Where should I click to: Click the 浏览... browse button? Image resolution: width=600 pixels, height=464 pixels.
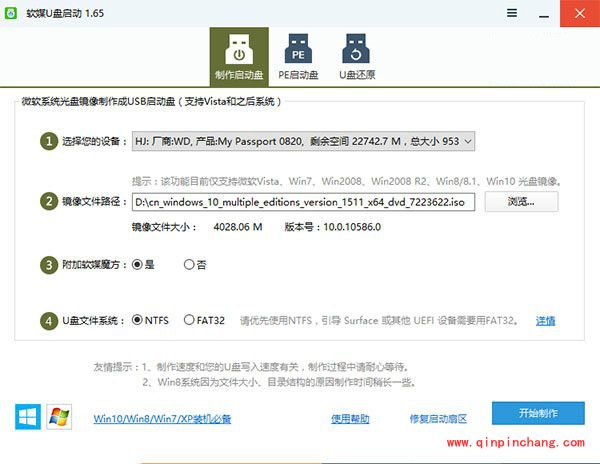522,202
